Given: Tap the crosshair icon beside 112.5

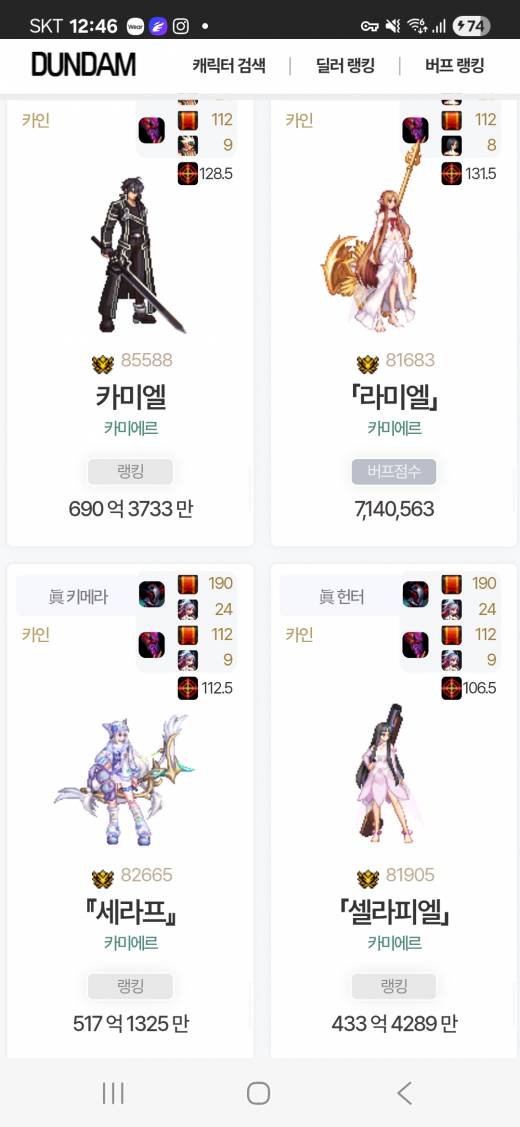Looking at the screenshot, I should [x=188, y=688].
